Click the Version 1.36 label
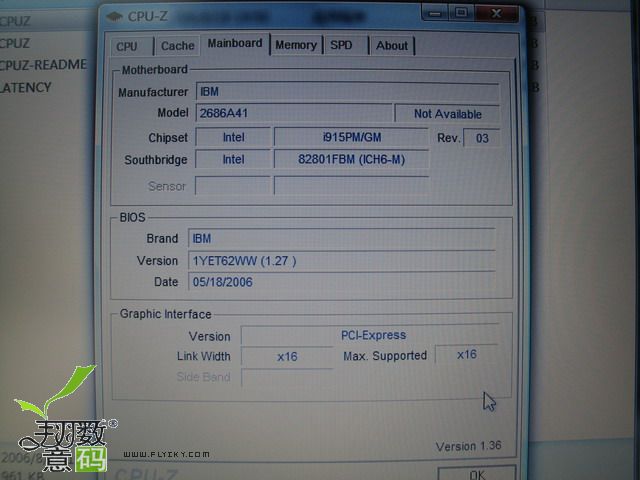The image size is (640, 480). click(468, 446)
